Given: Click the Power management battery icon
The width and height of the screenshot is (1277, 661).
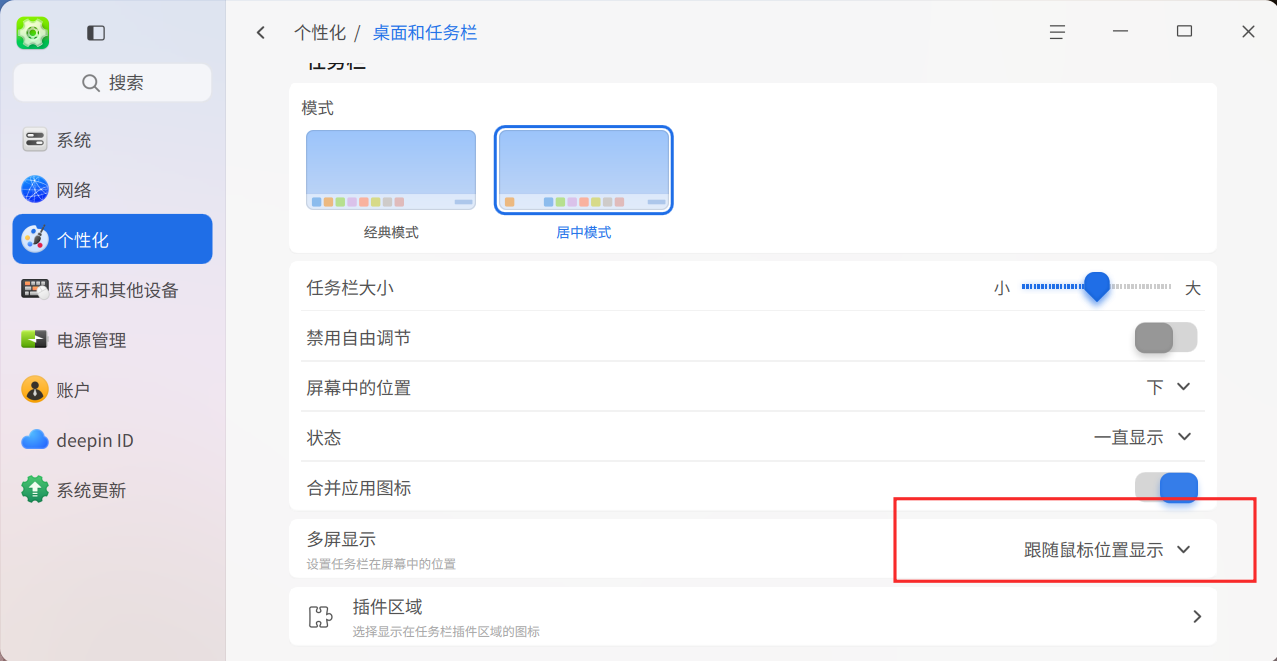Looking at the screenshot, I should pyautogui.click(x=35, y=340).
